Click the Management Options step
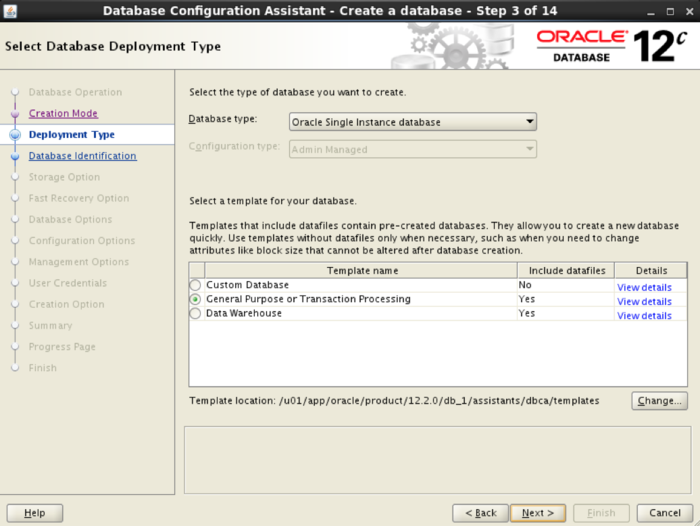This screenshot has height=526, width=700. point(79,262)
